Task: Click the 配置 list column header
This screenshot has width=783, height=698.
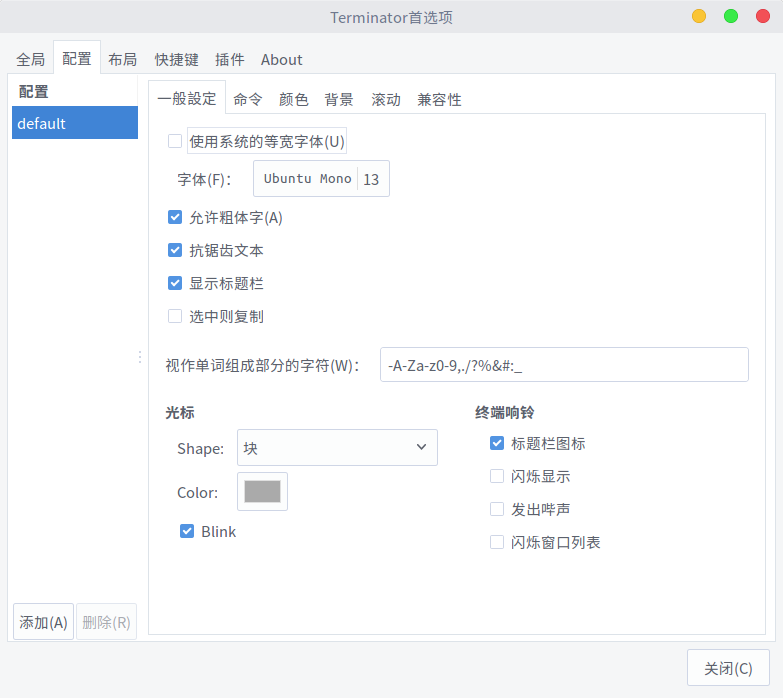Action: click(x=75, y=91)
